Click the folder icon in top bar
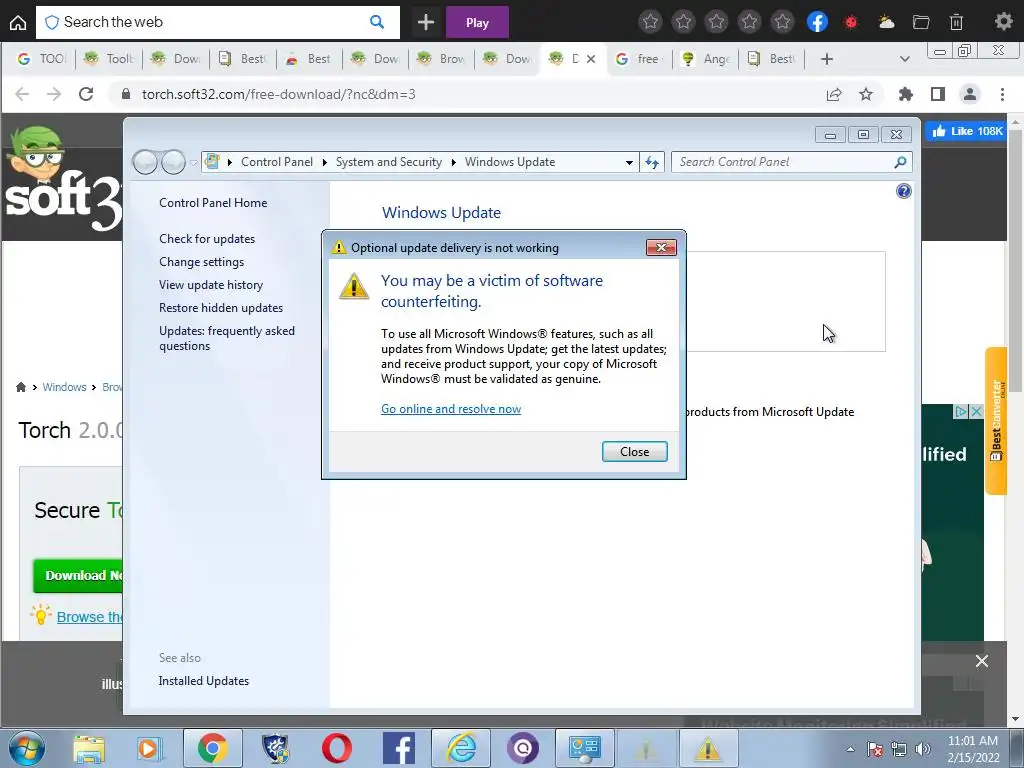 point(921,22)
